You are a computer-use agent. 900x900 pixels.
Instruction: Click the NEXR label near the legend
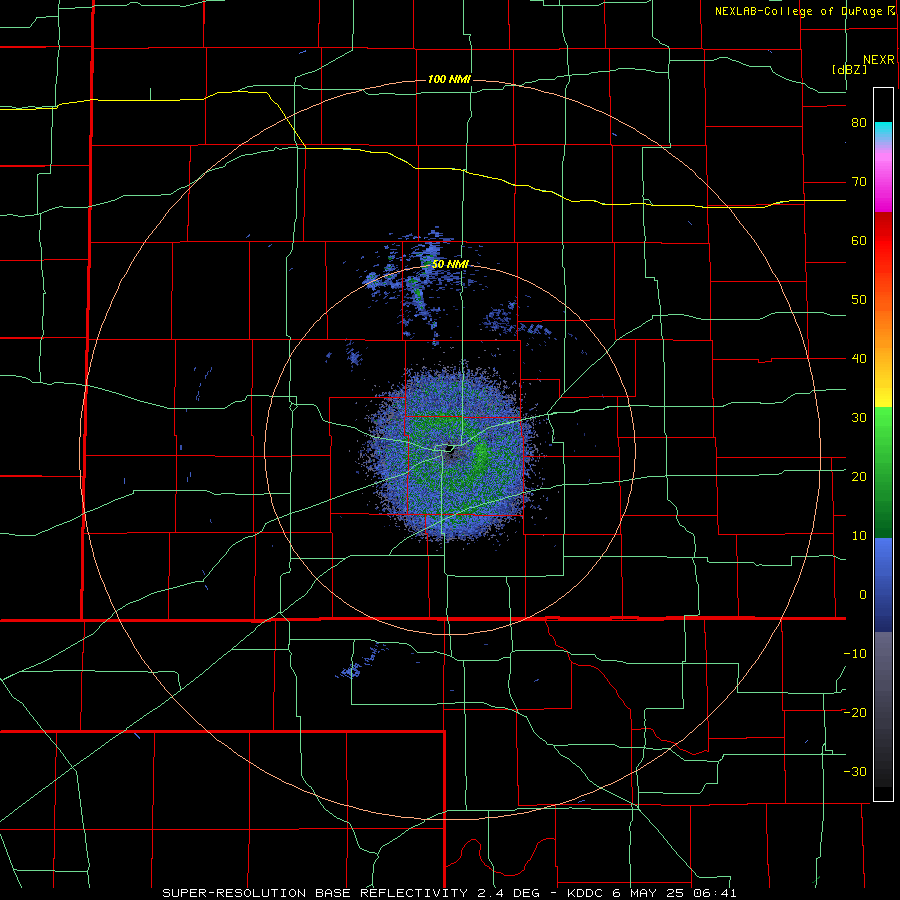coord(879,60)
